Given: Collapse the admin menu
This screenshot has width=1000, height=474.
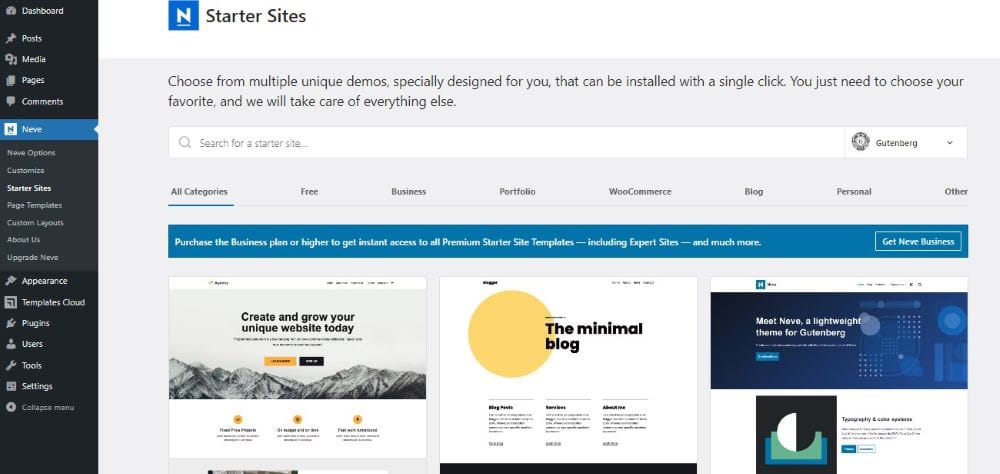Looking at the screenshot, I should coord(40,407).
